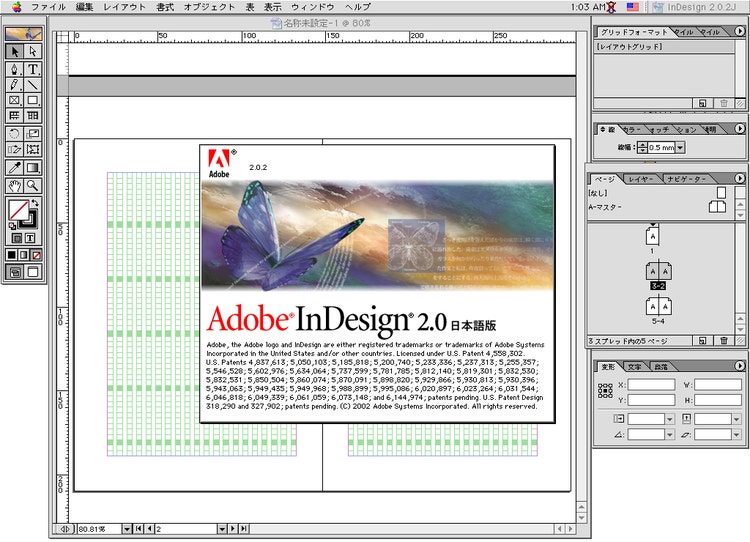Toggle formatting affects container button
This screenshot has width=750, height=542.
[17, 238]
